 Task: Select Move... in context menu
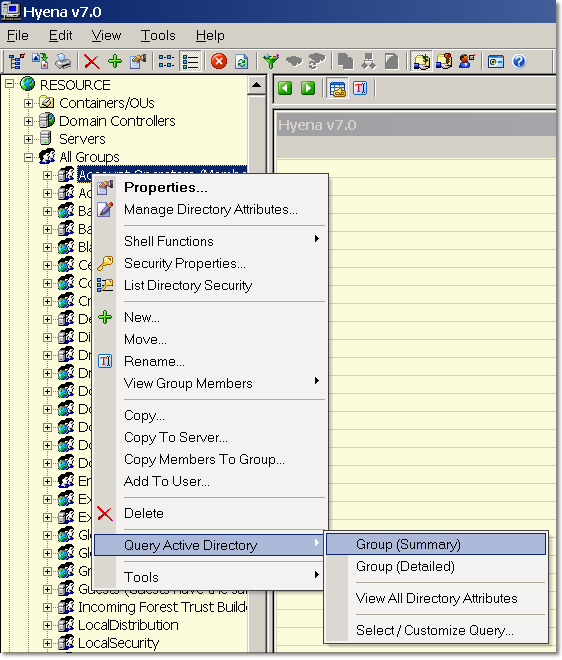(x=210, y=339)
